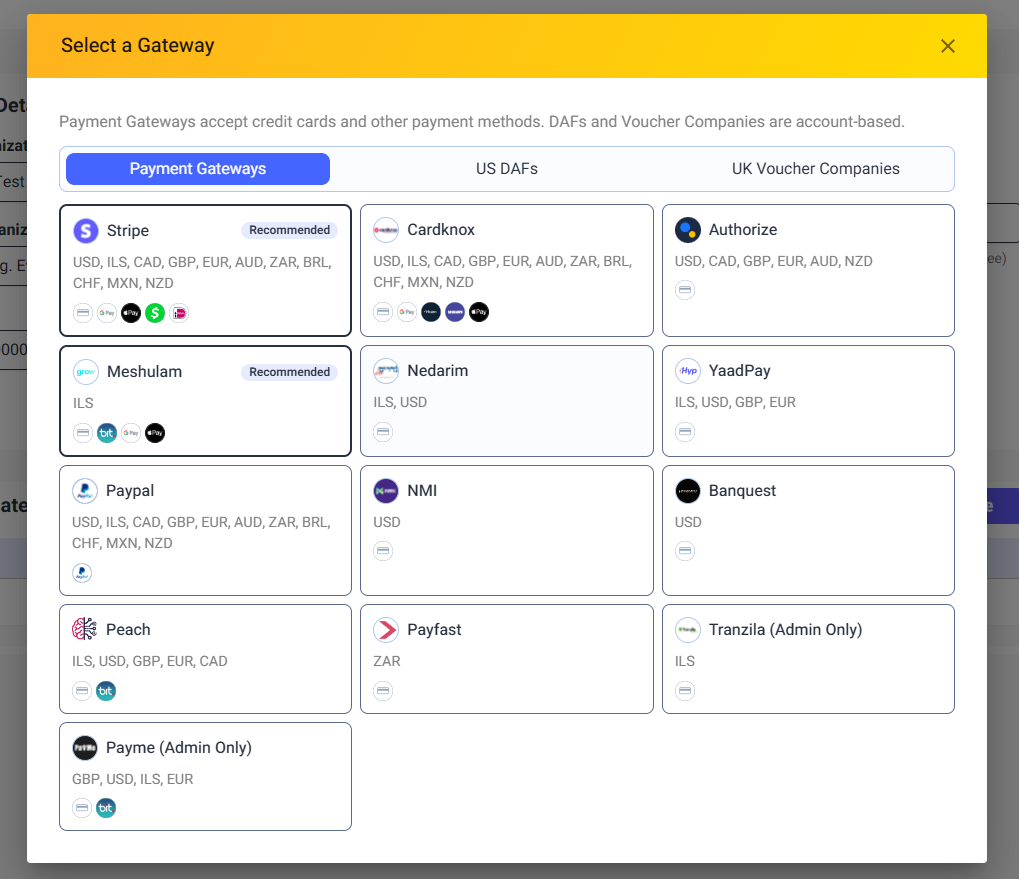Select the NMI gateway name
Image resolution: width=1019 pixels, height=879 pixels.
coord(422,491)
